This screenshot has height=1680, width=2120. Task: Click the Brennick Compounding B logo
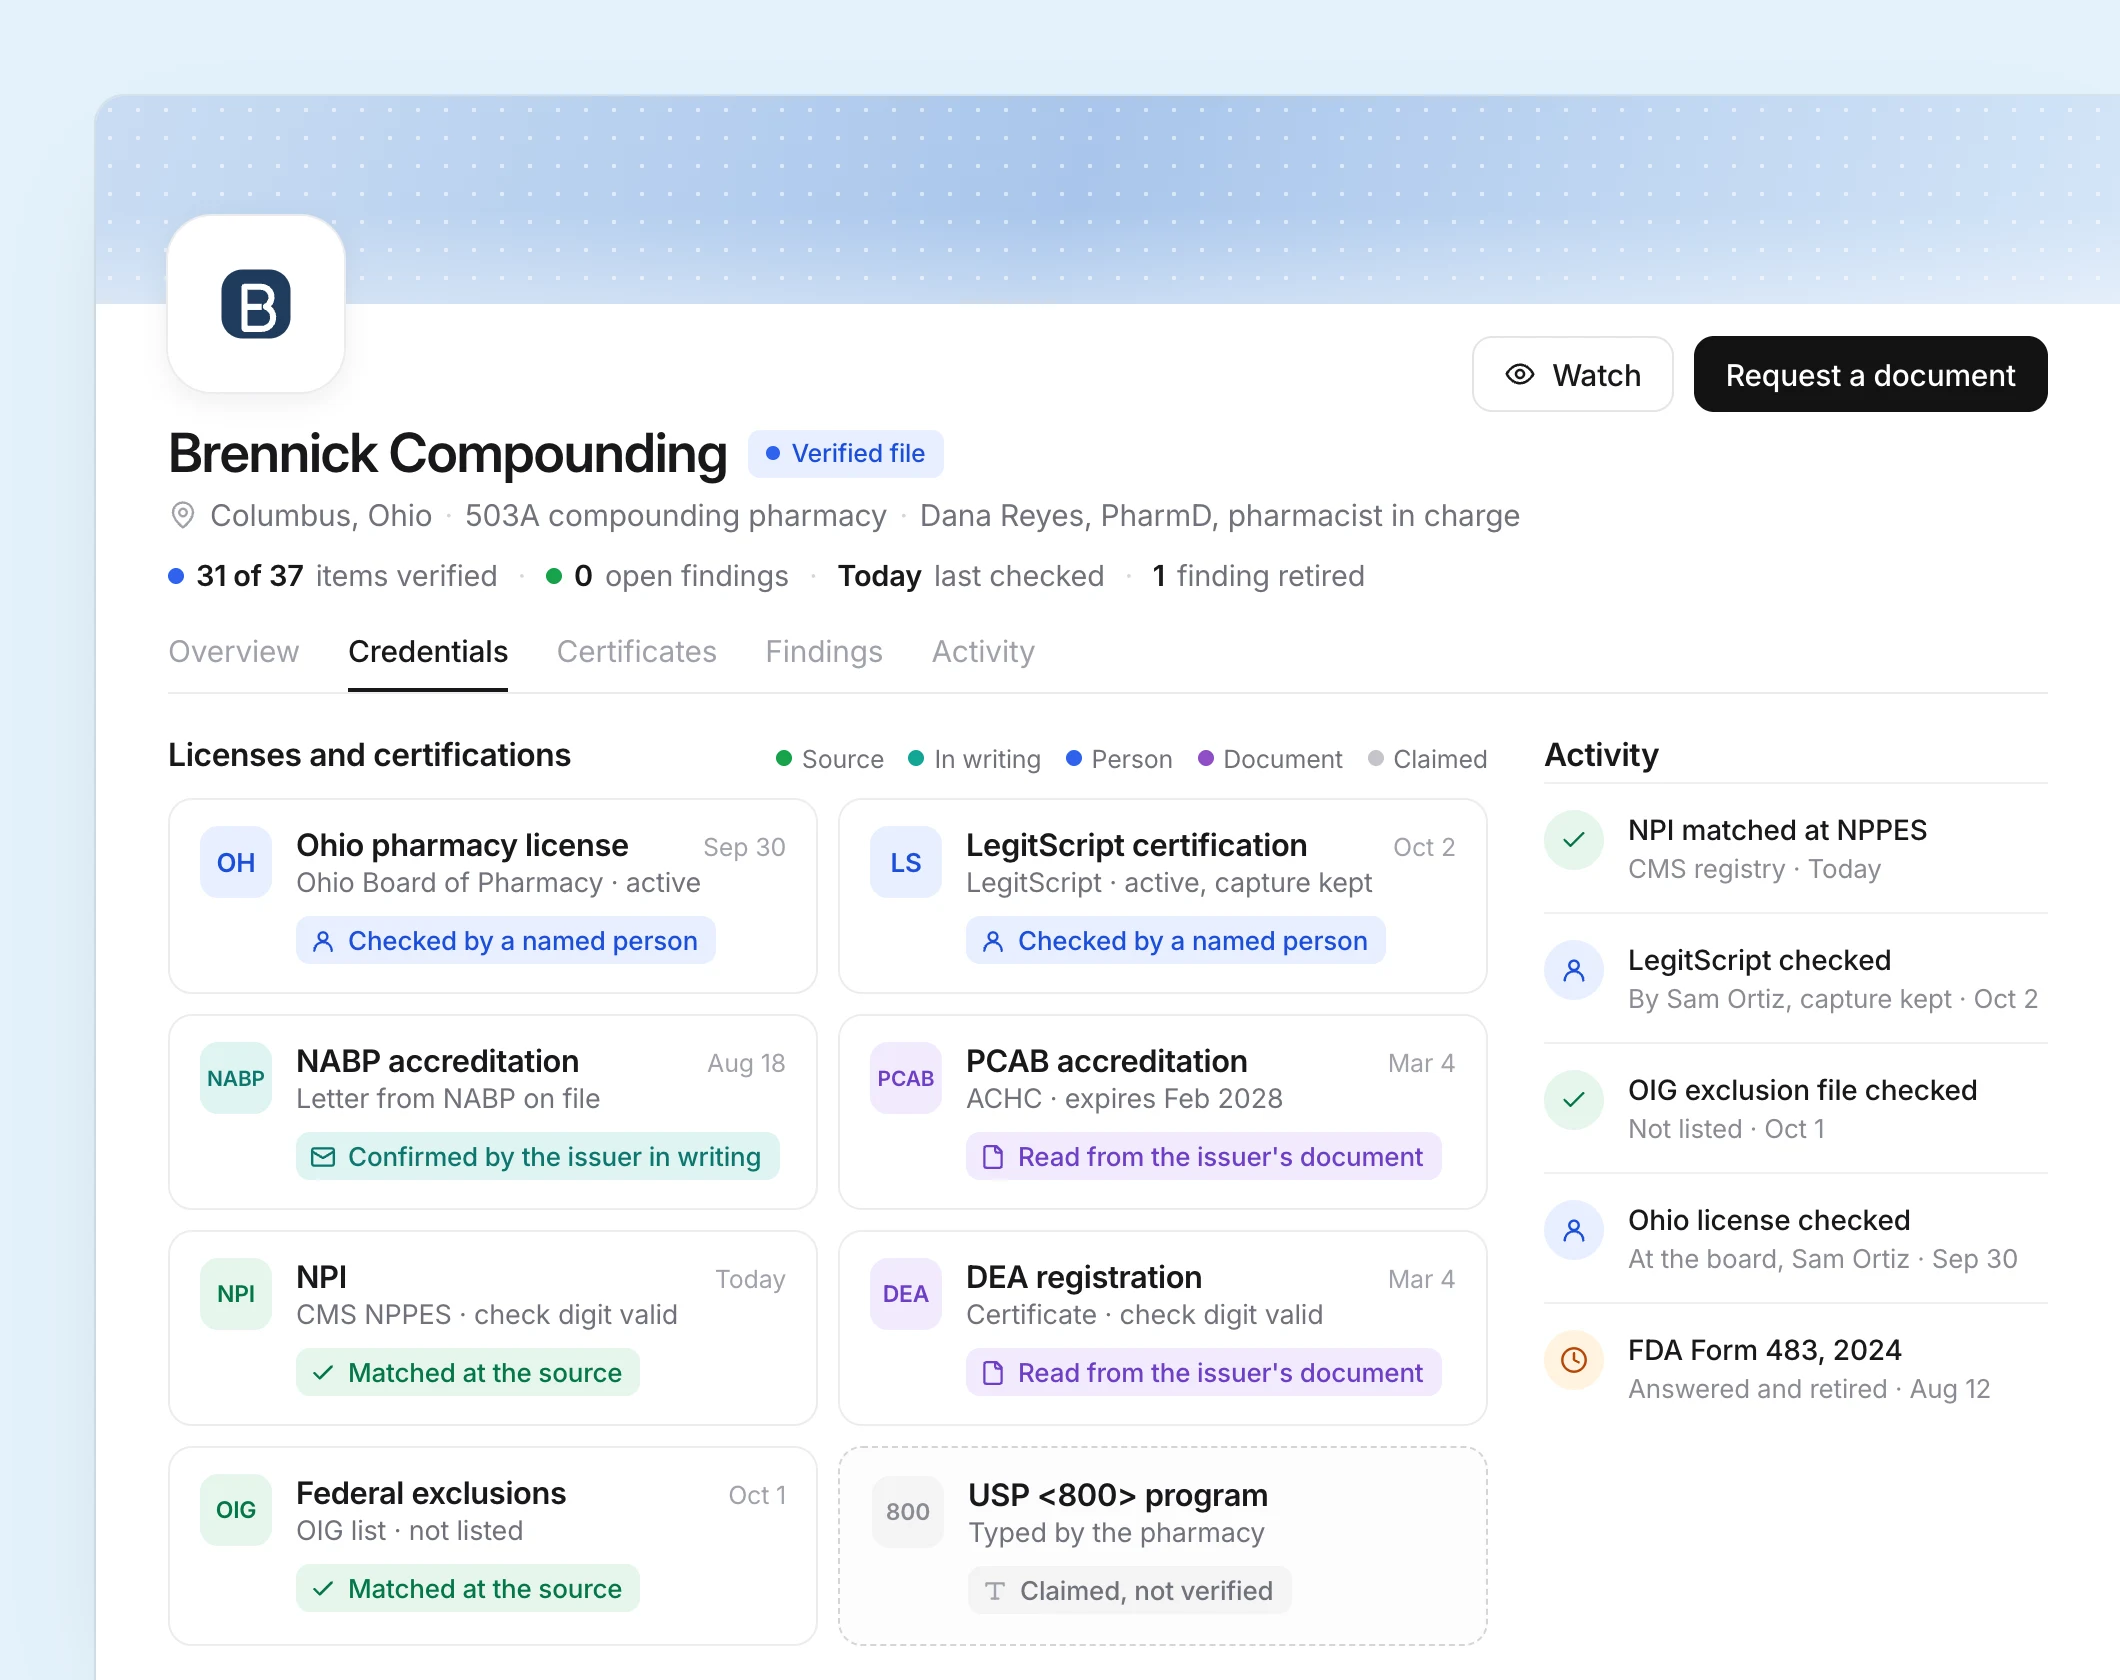tap(256, 304)
